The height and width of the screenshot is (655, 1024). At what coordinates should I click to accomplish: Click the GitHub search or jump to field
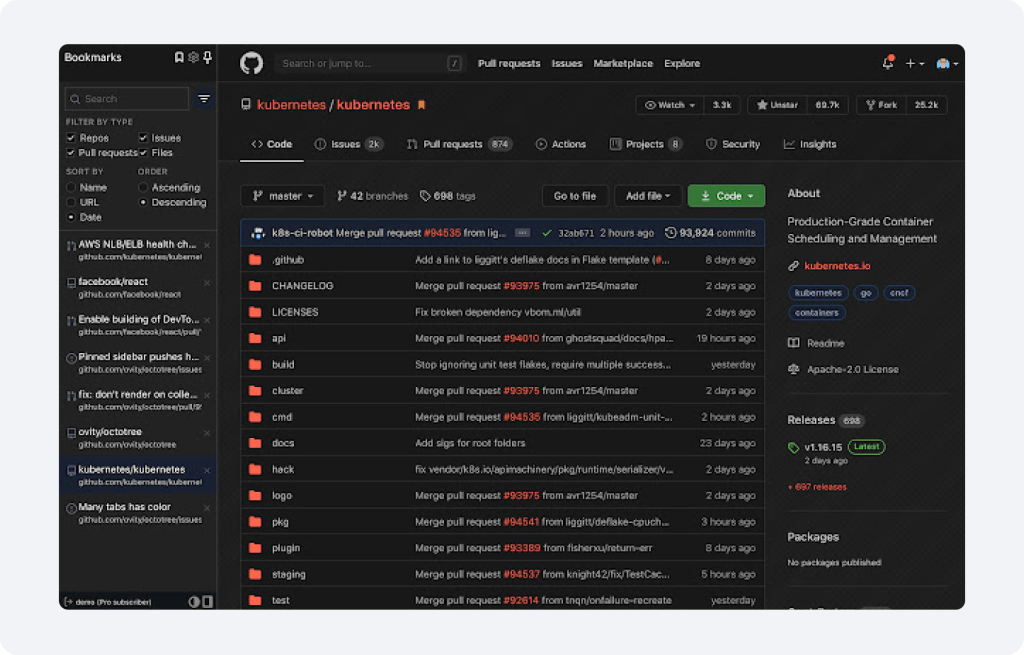pos(369,63)
